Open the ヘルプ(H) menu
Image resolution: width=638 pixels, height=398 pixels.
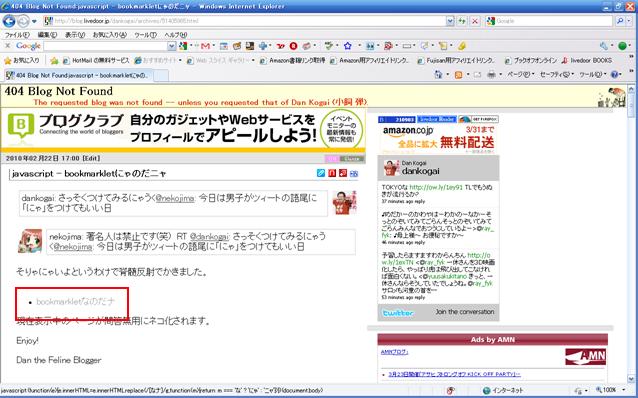tap(175, 35)
